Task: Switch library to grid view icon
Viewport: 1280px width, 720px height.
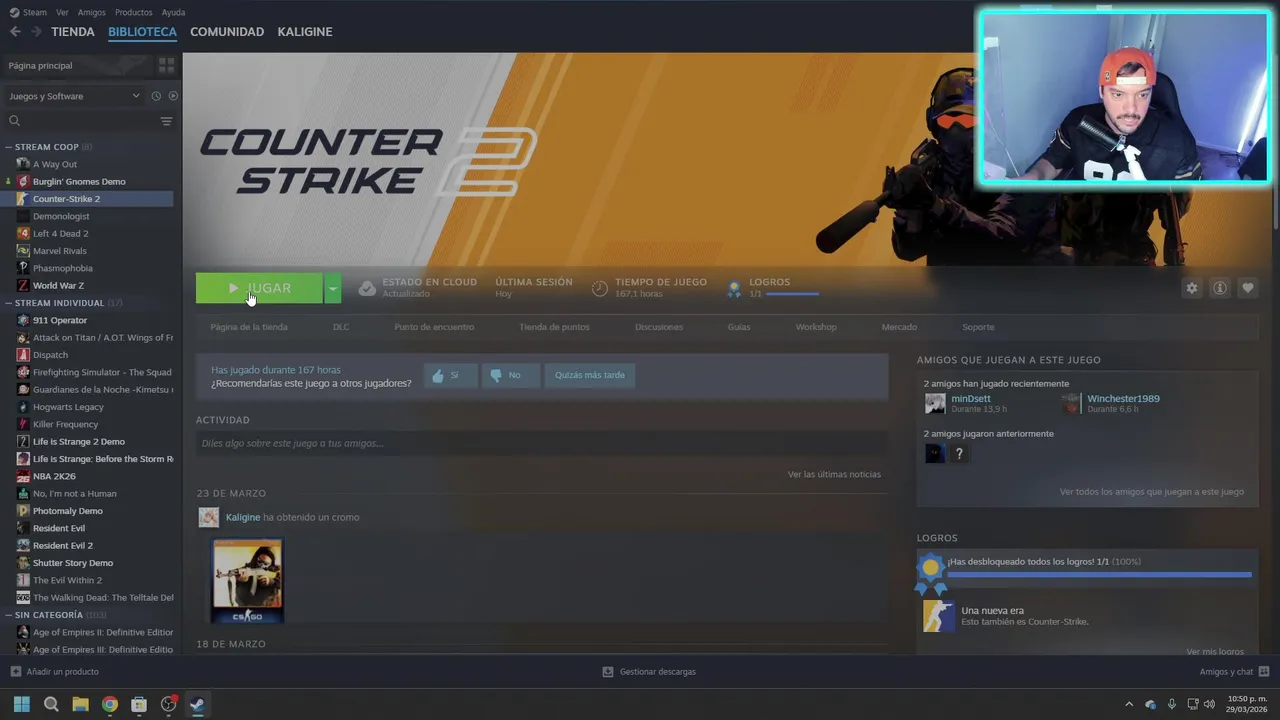Action: (166, 65)
